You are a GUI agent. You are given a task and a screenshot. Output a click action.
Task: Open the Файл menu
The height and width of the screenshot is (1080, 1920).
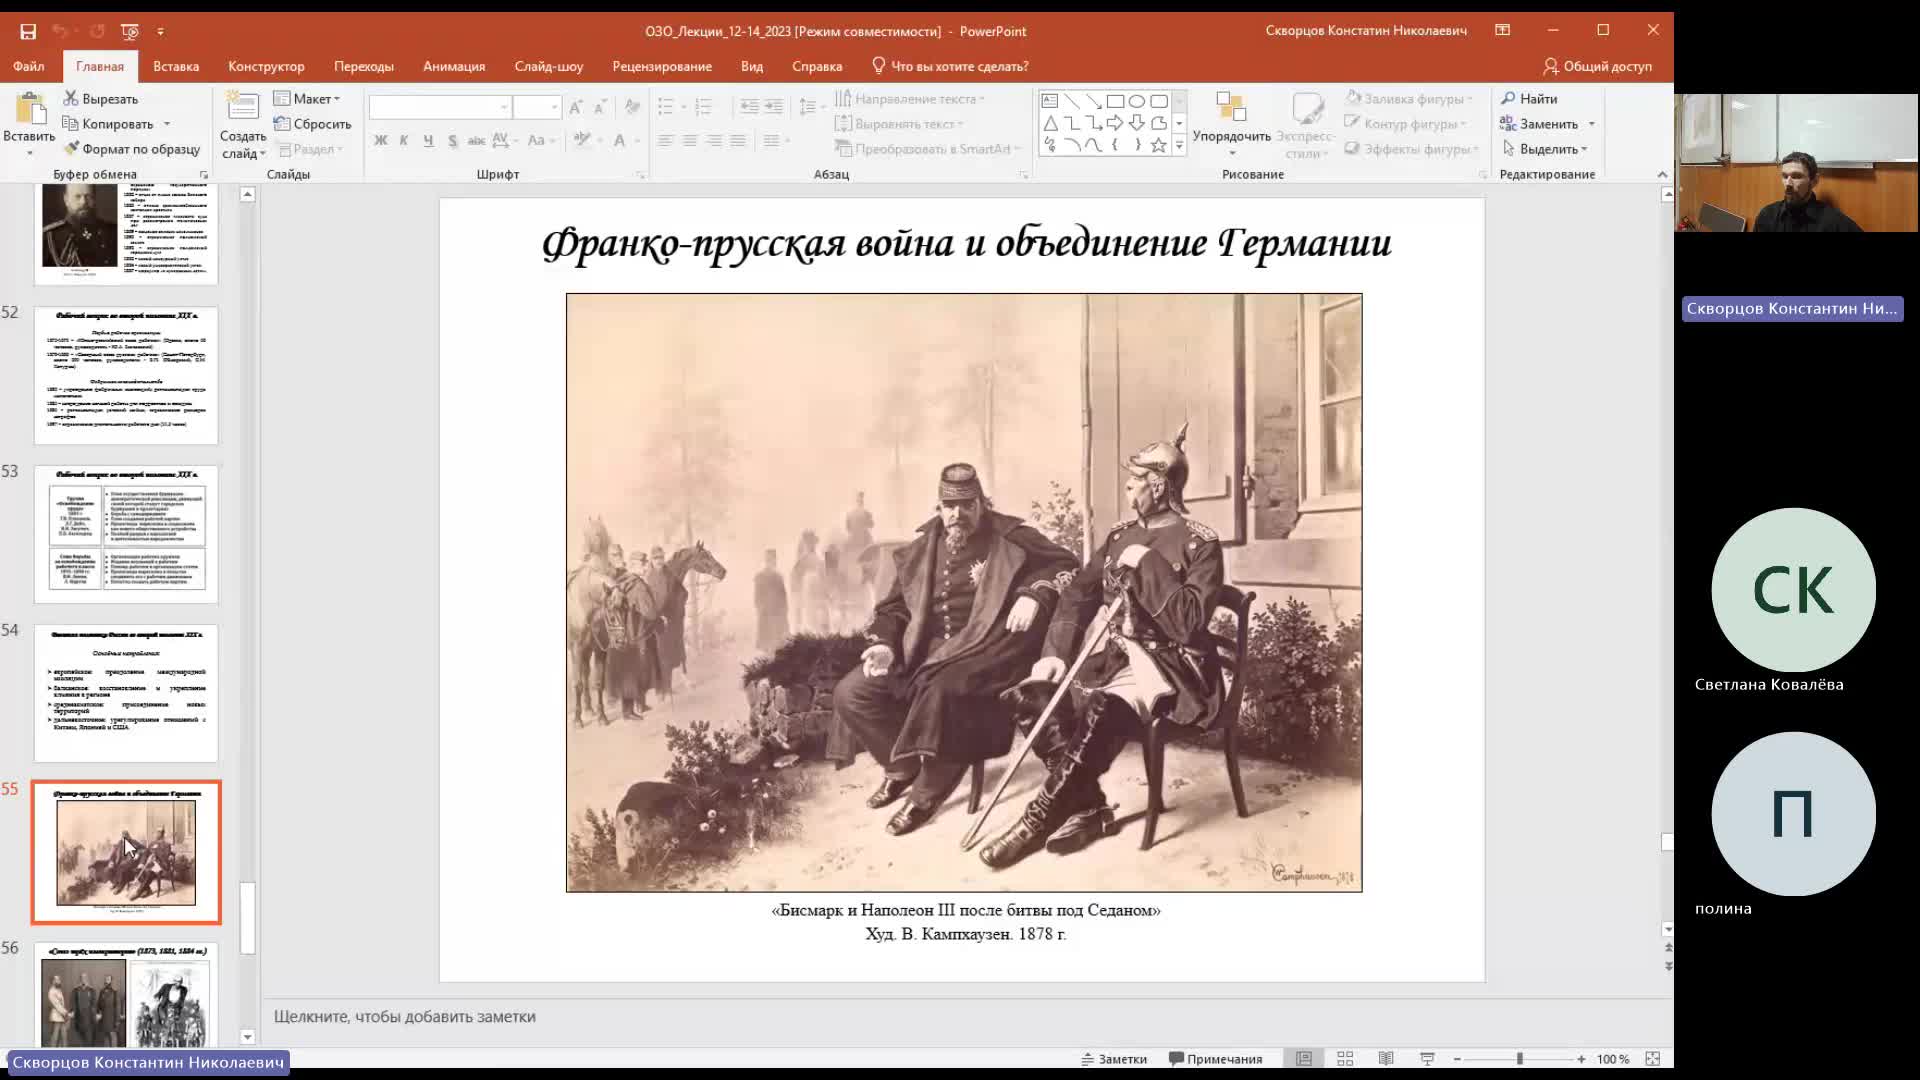[x=29, y=66]
